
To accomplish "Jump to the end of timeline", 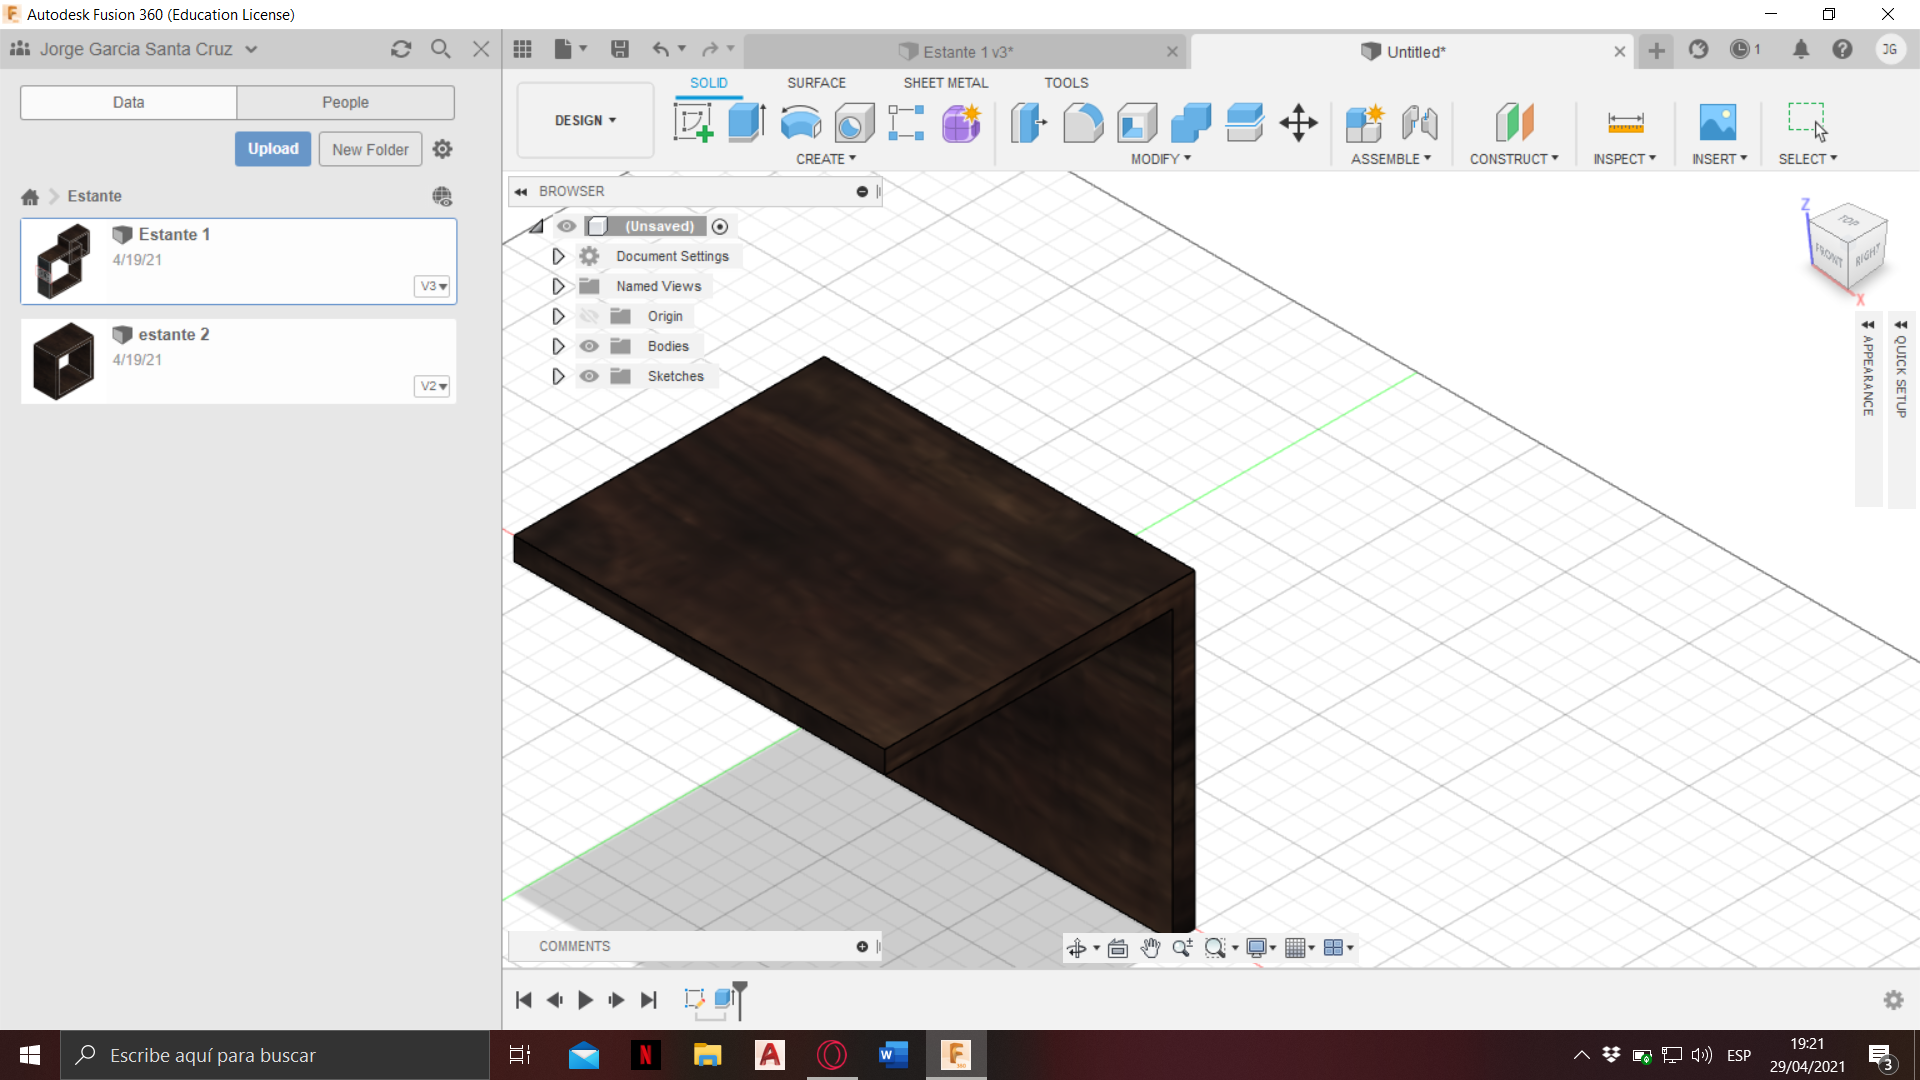I will click(x=649, y=1000).
